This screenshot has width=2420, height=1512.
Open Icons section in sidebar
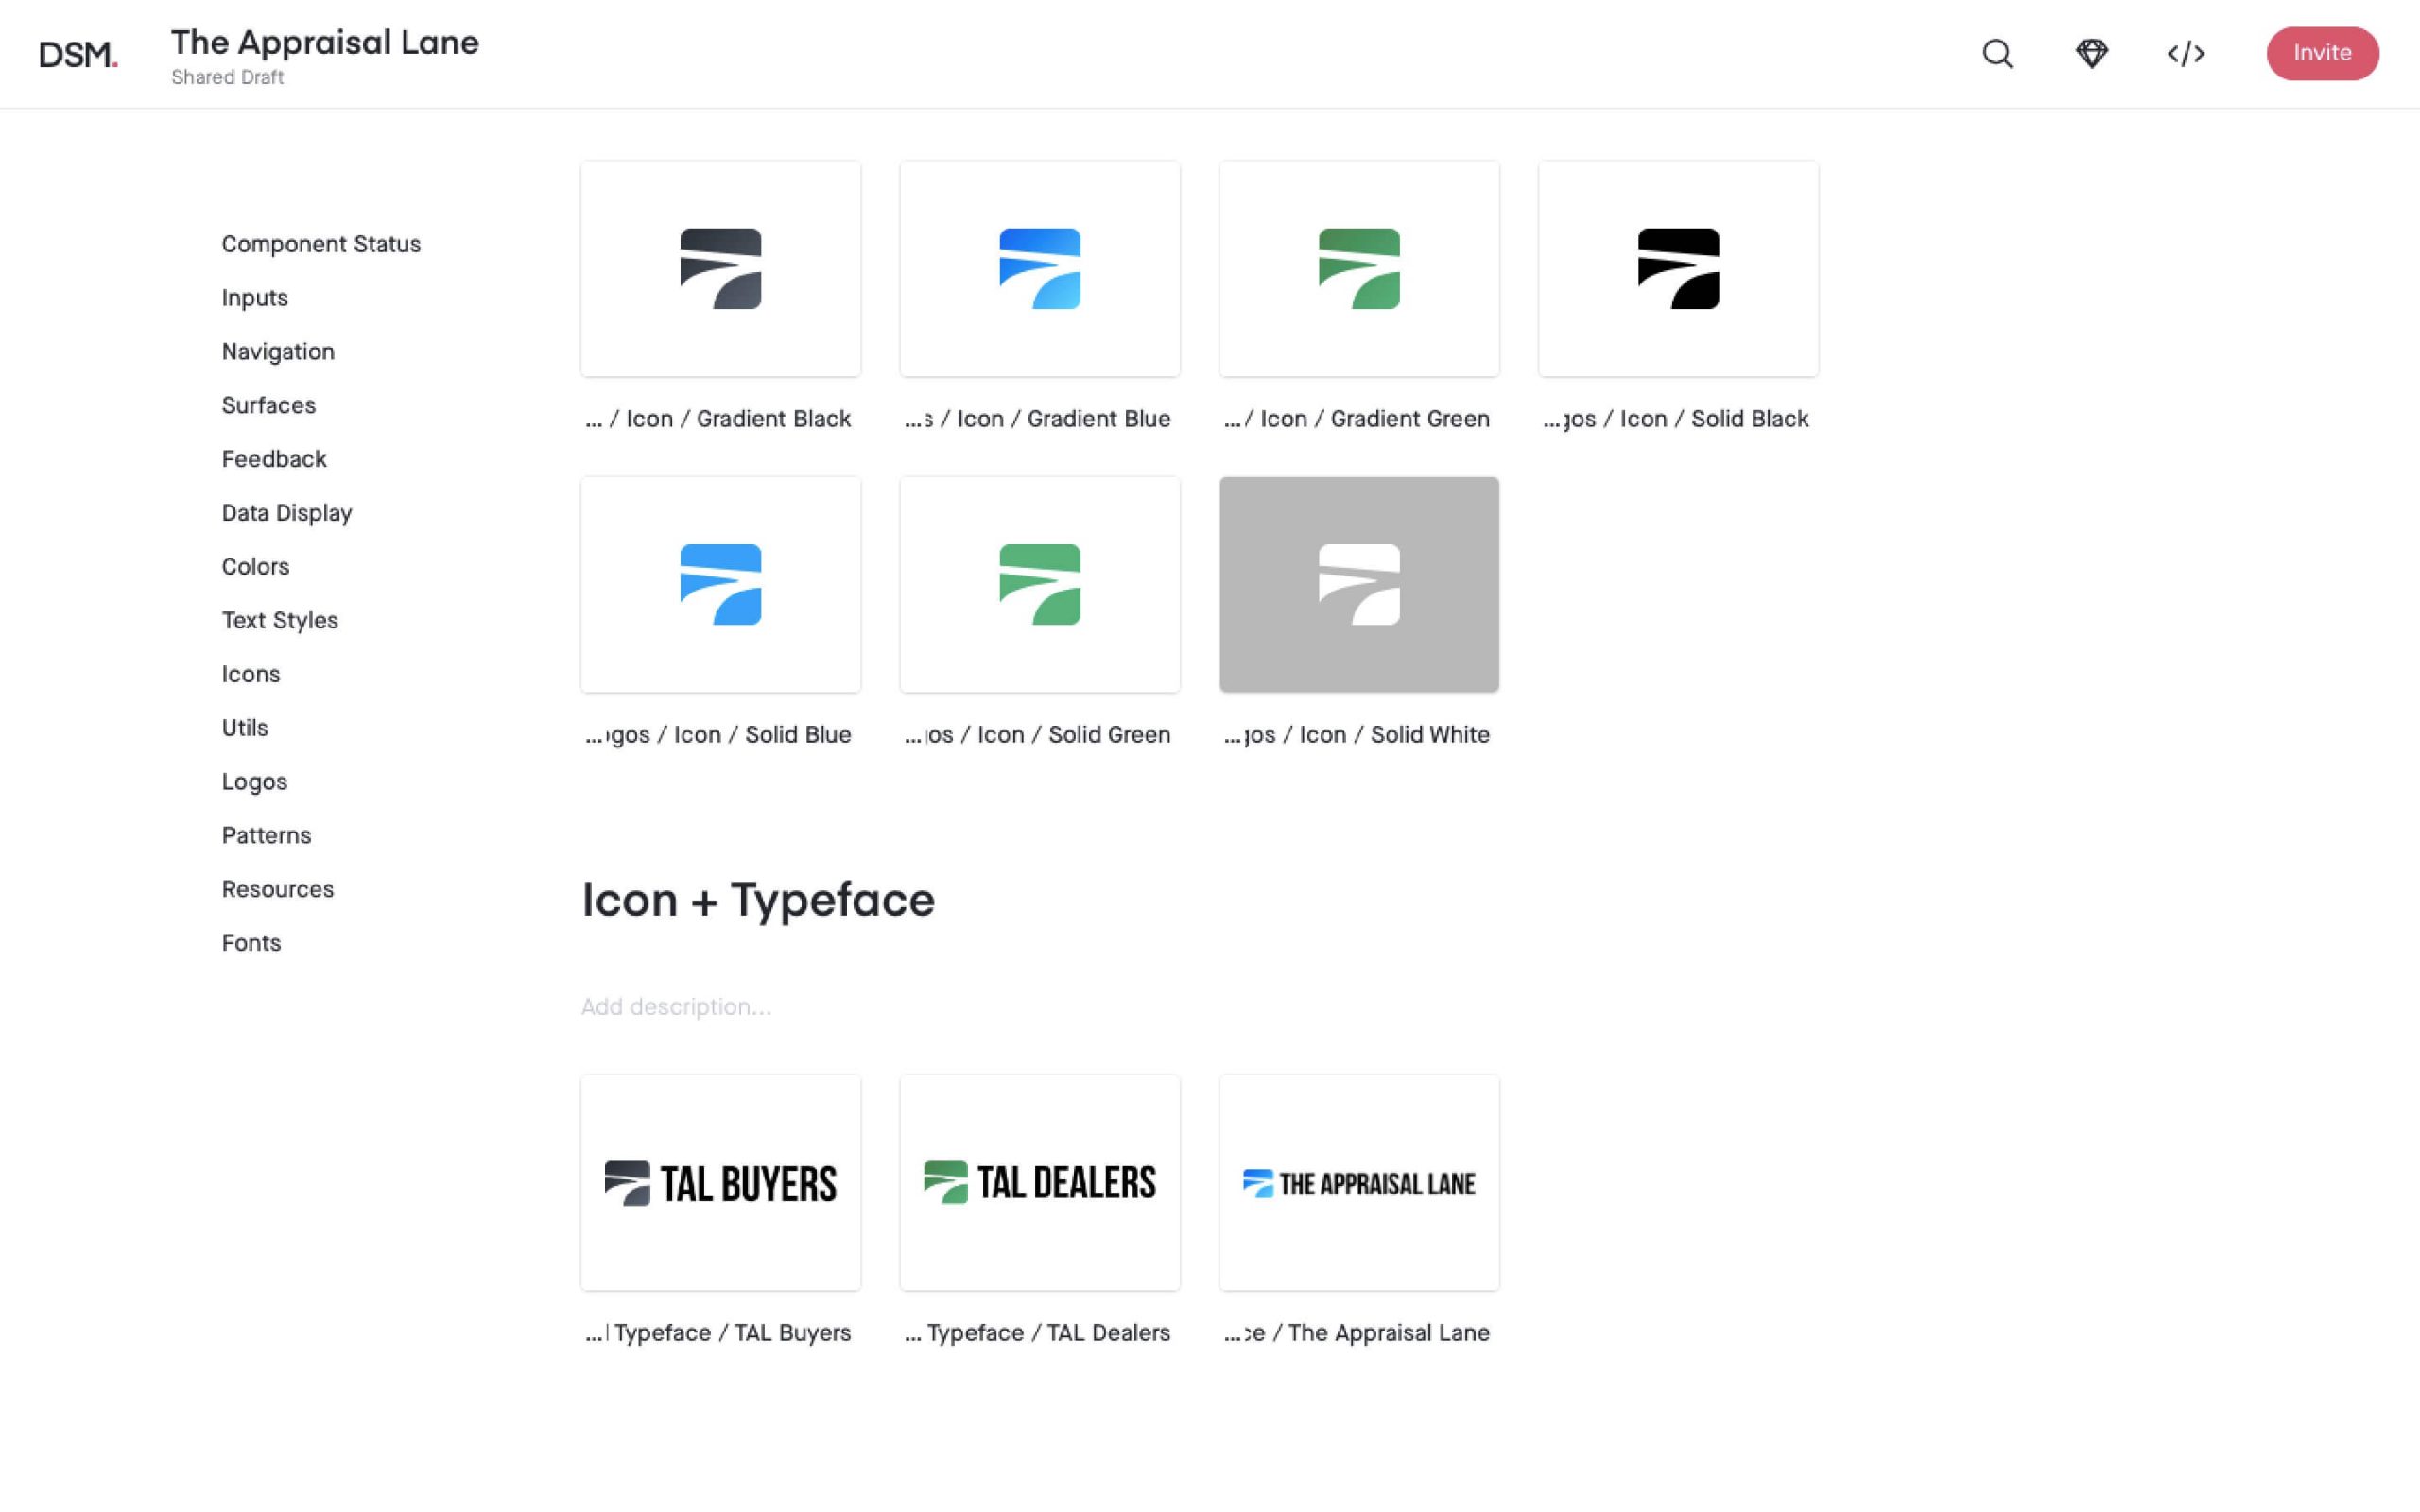251,674
